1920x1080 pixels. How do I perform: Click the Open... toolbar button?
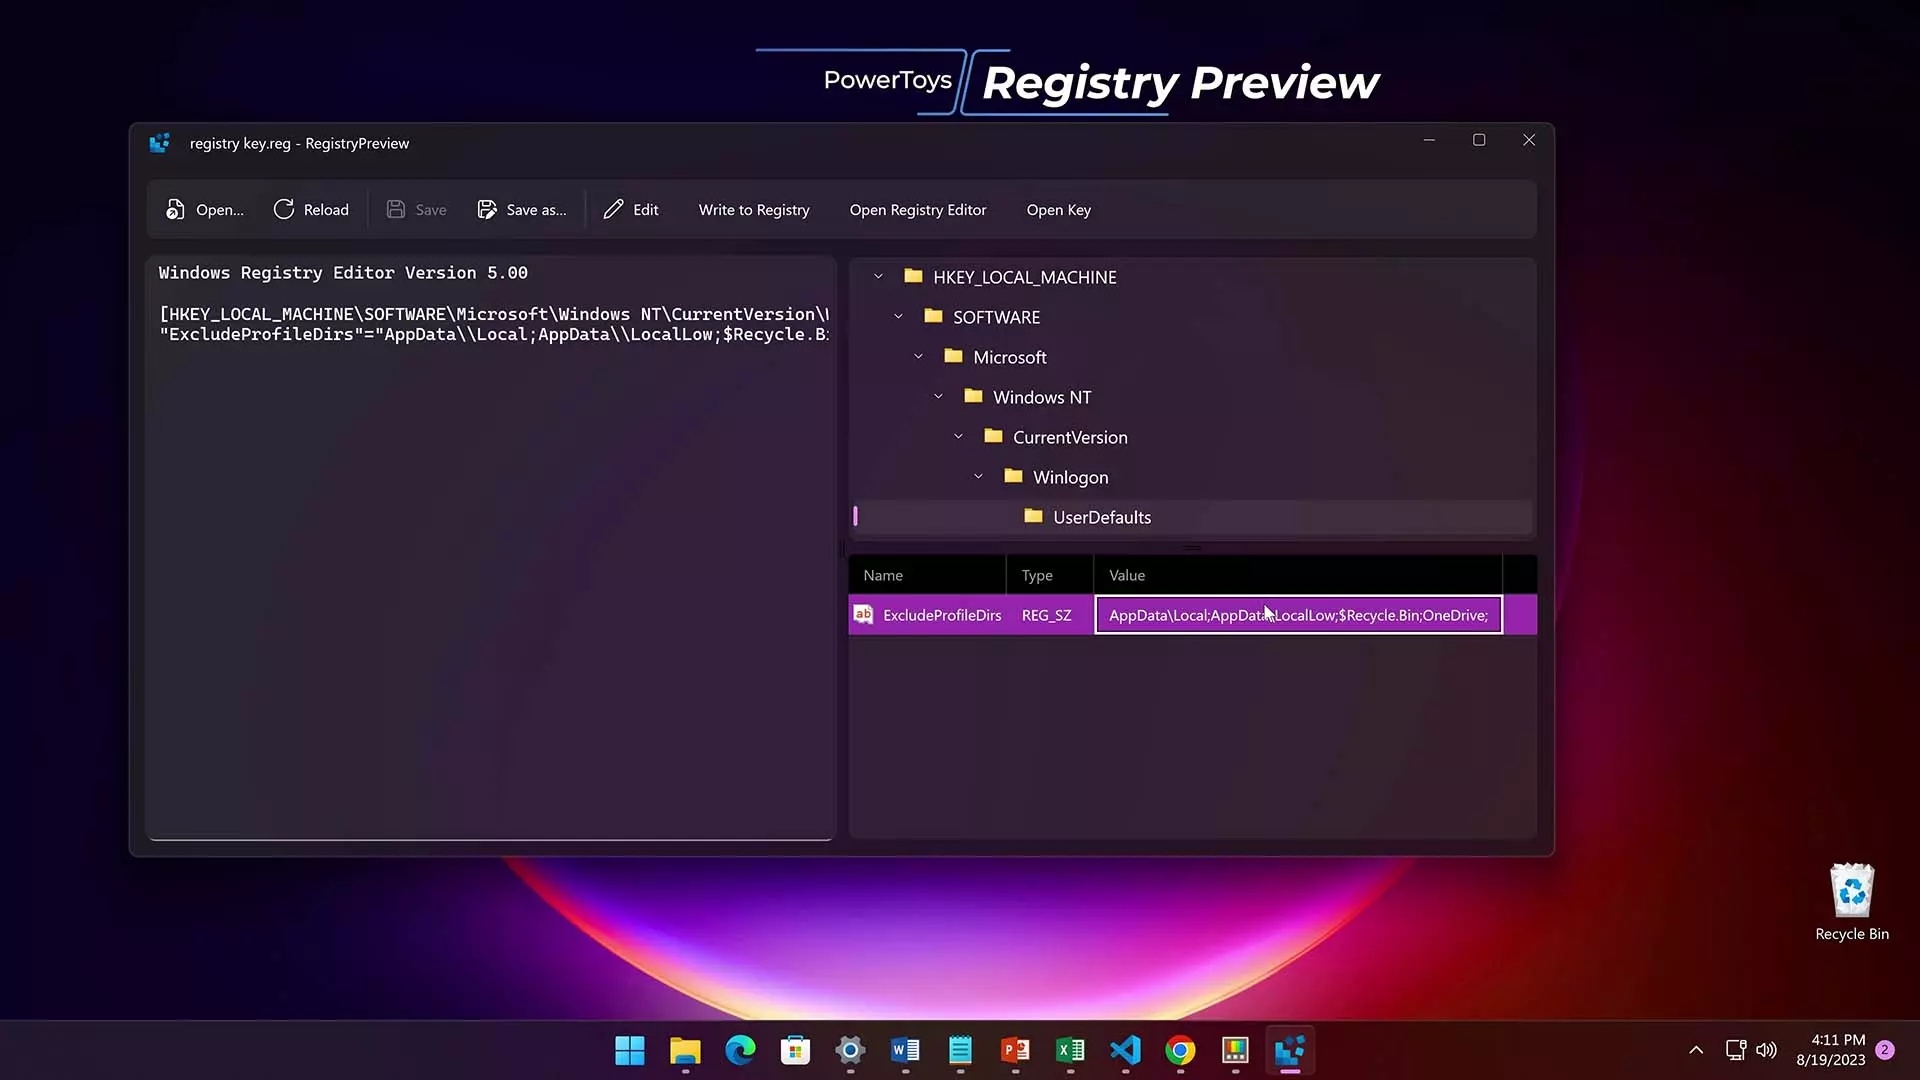click(x=205, y=209)
